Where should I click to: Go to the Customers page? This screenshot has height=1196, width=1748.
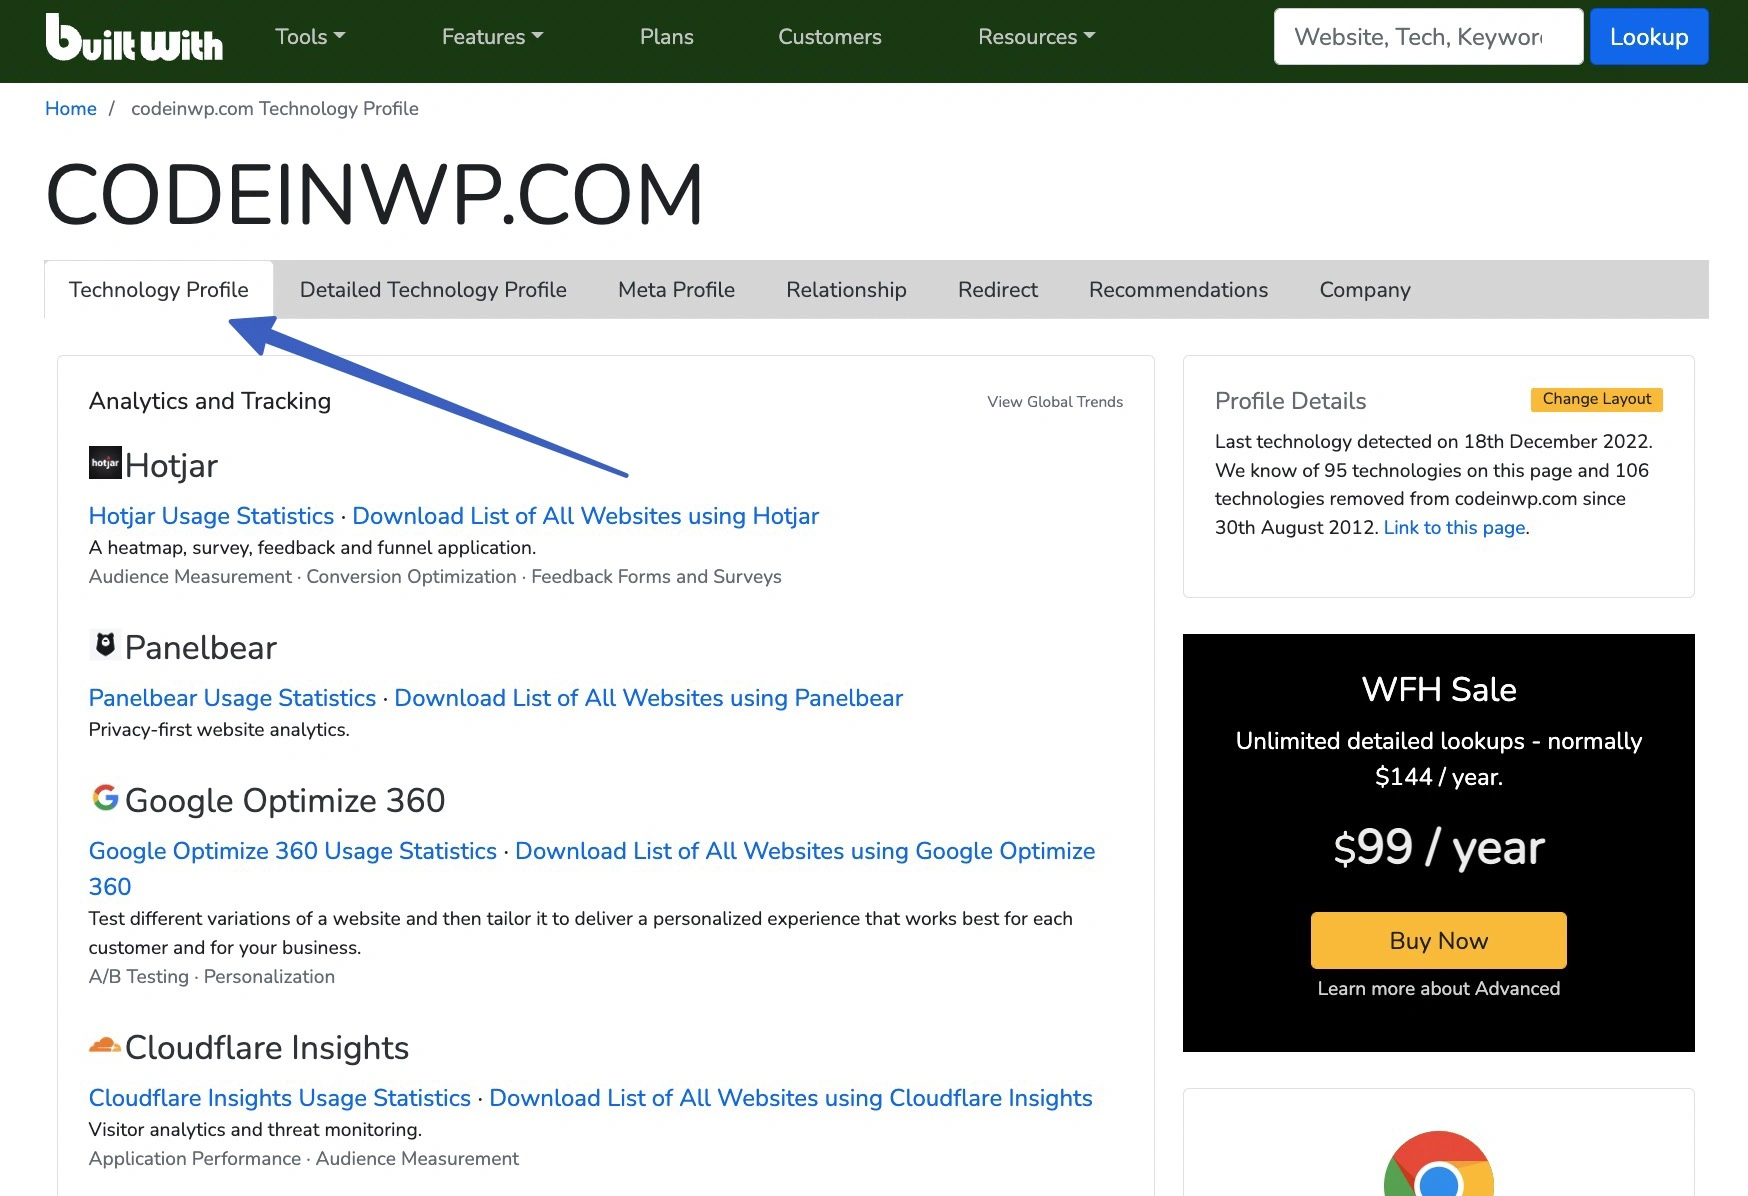coord(829,37)
